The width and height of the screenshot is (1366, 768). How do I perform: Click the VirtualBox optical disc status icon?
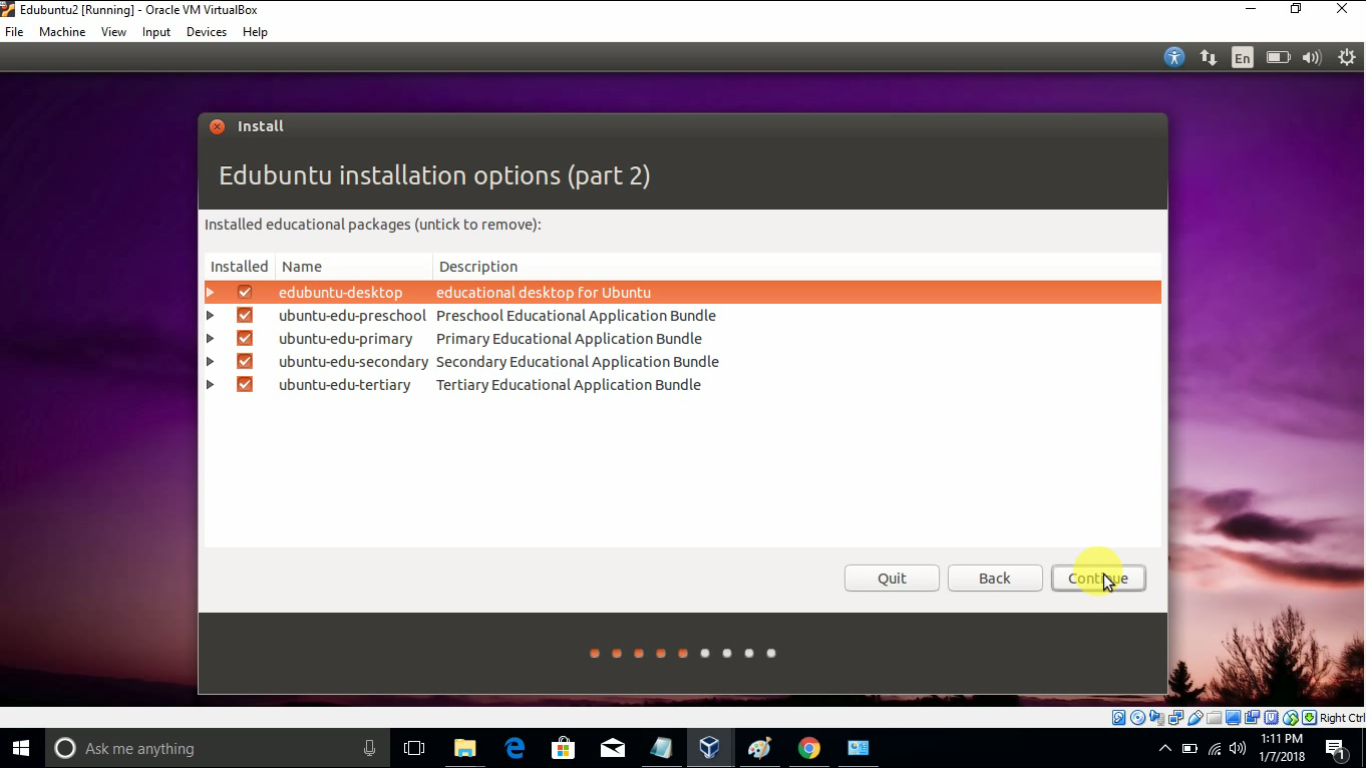click(1138, 718)
